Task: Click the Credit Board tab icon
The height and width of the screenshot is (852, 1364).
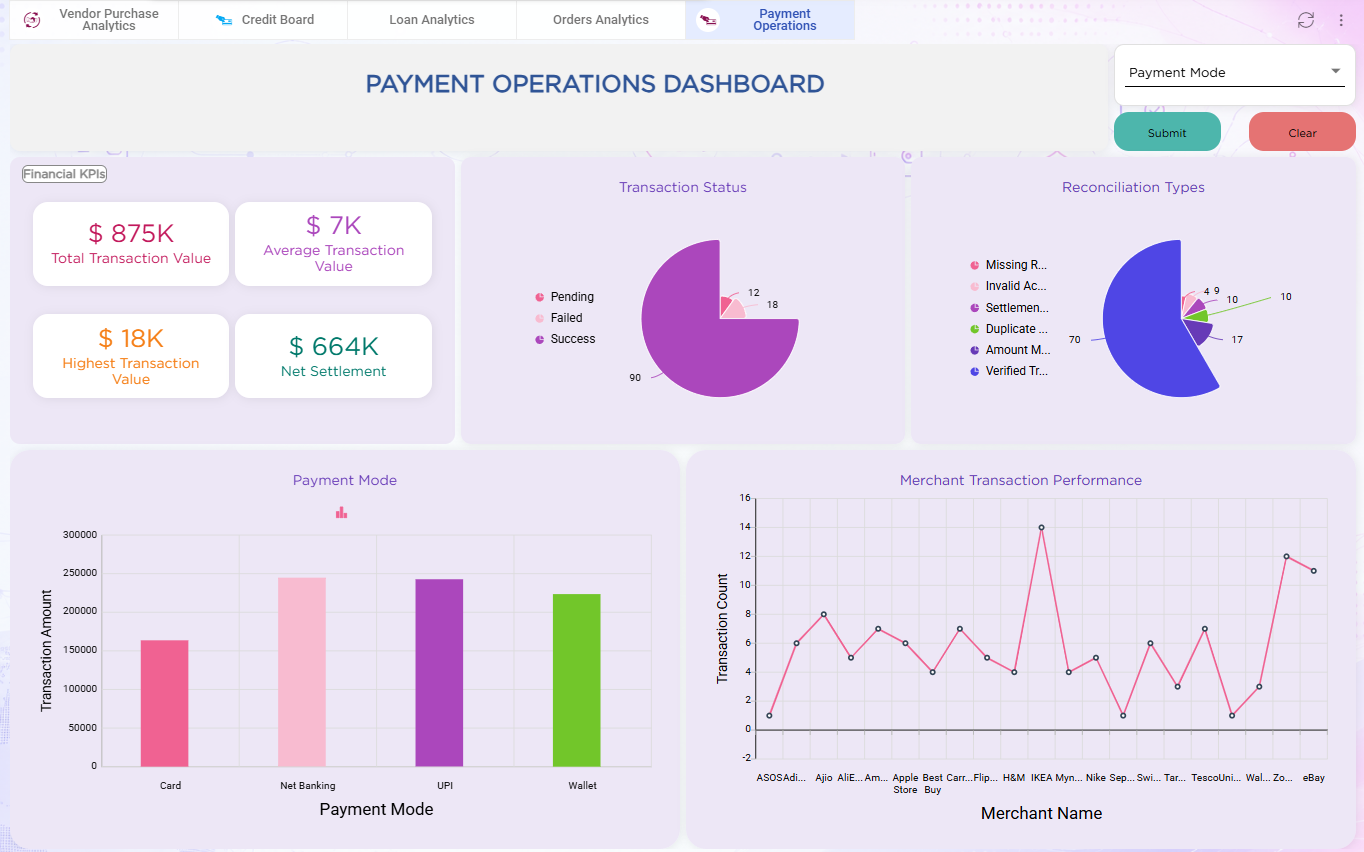Action: tap(224, 20)
